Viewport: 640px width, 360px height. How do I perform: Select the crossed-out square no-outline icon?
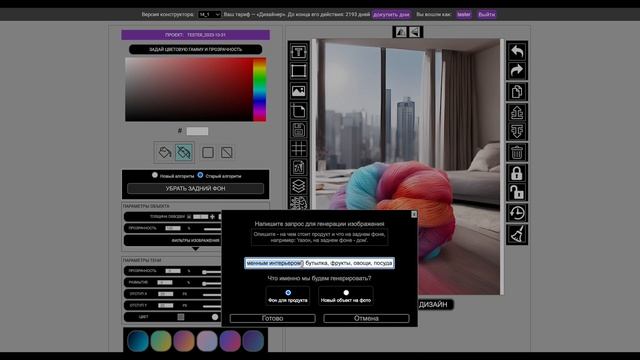pos(227,152)
